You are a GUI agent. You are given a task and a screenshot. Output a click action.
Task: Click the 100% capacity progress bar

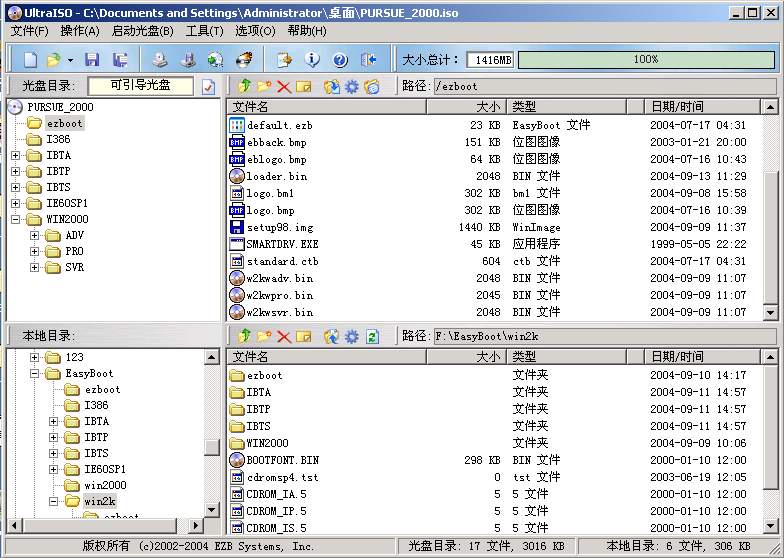click(x=646, y=60)
